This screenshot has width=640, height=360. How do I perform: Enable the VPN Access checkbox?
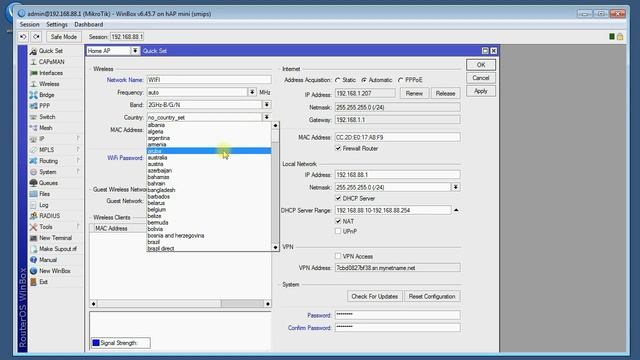(338, 256)
